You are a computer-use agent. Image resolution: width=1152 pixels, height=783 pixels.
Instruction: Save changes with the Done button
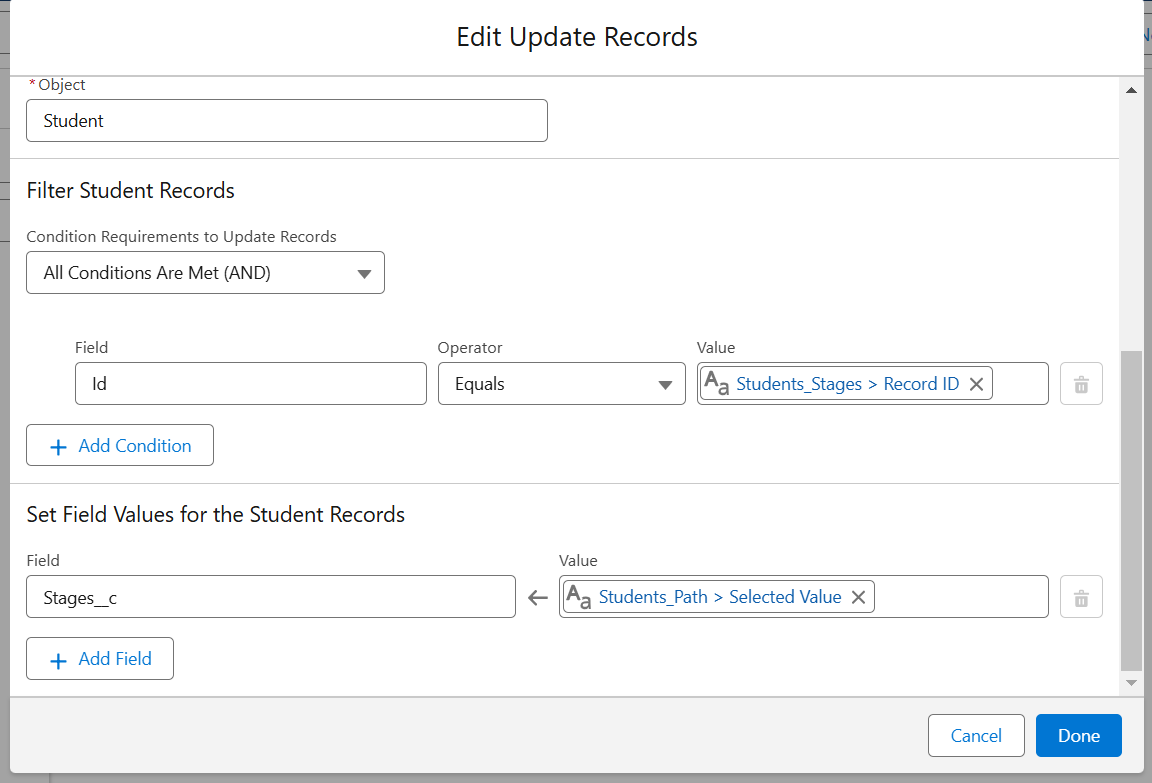point(1078,735)
